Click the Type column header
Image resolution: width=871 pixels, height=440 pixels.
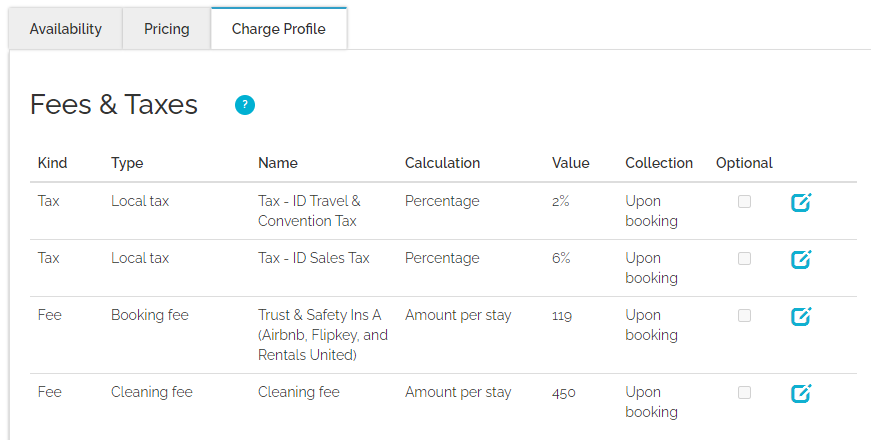pyautogui.click(x=127, y=163)
